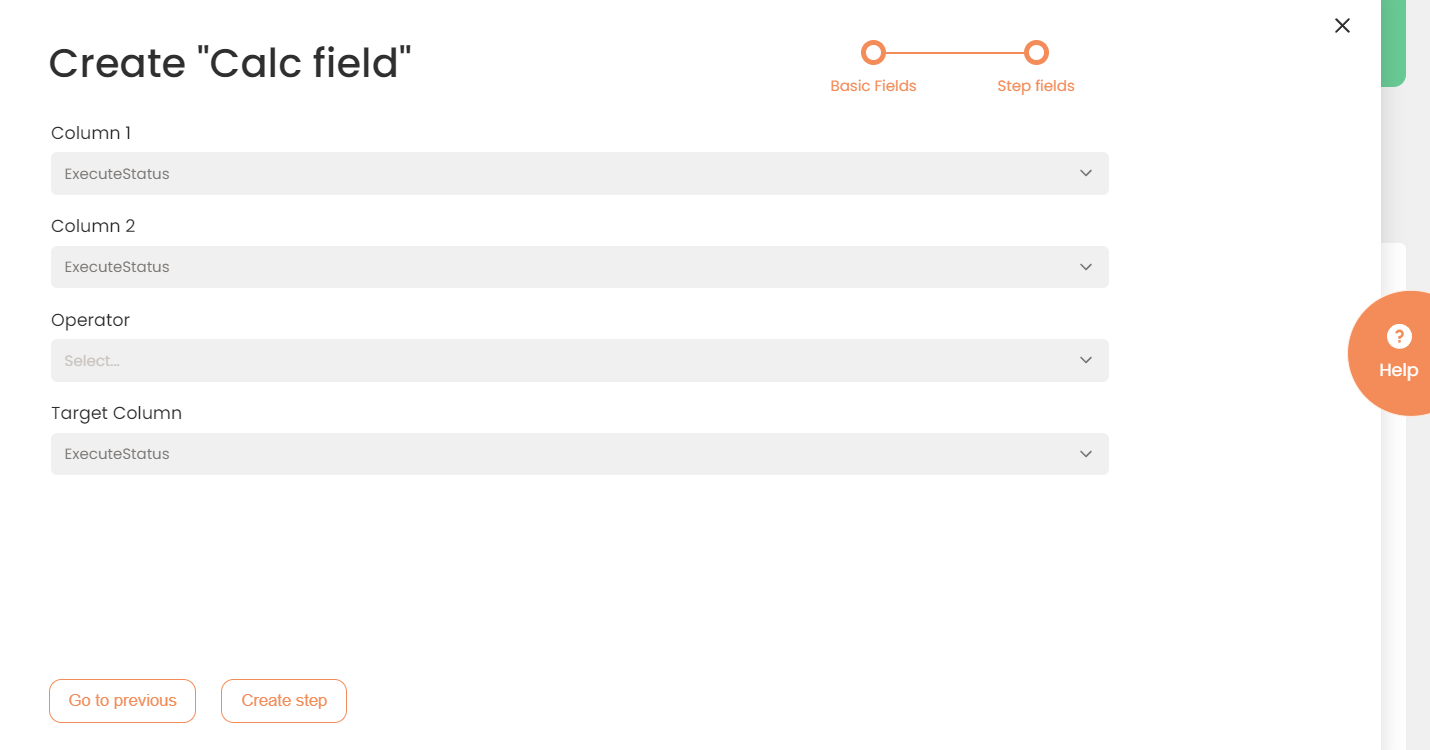Viewport: 1430px width, 750px height.
Task: Select the Step fields step circle
Action: coord(1036,52)
